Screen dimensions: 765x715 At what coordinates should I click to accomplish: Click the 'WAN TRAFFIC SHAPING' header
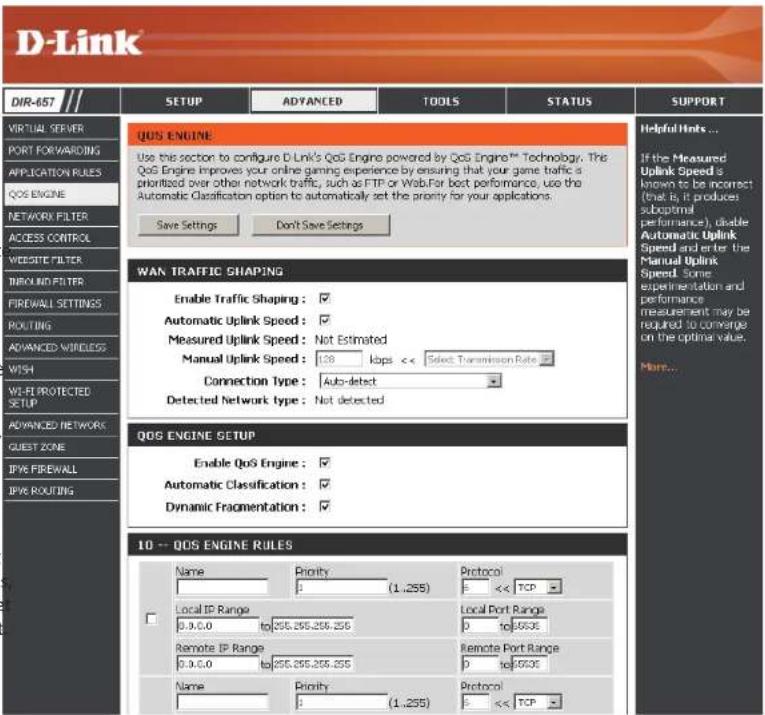coord(377,271)
